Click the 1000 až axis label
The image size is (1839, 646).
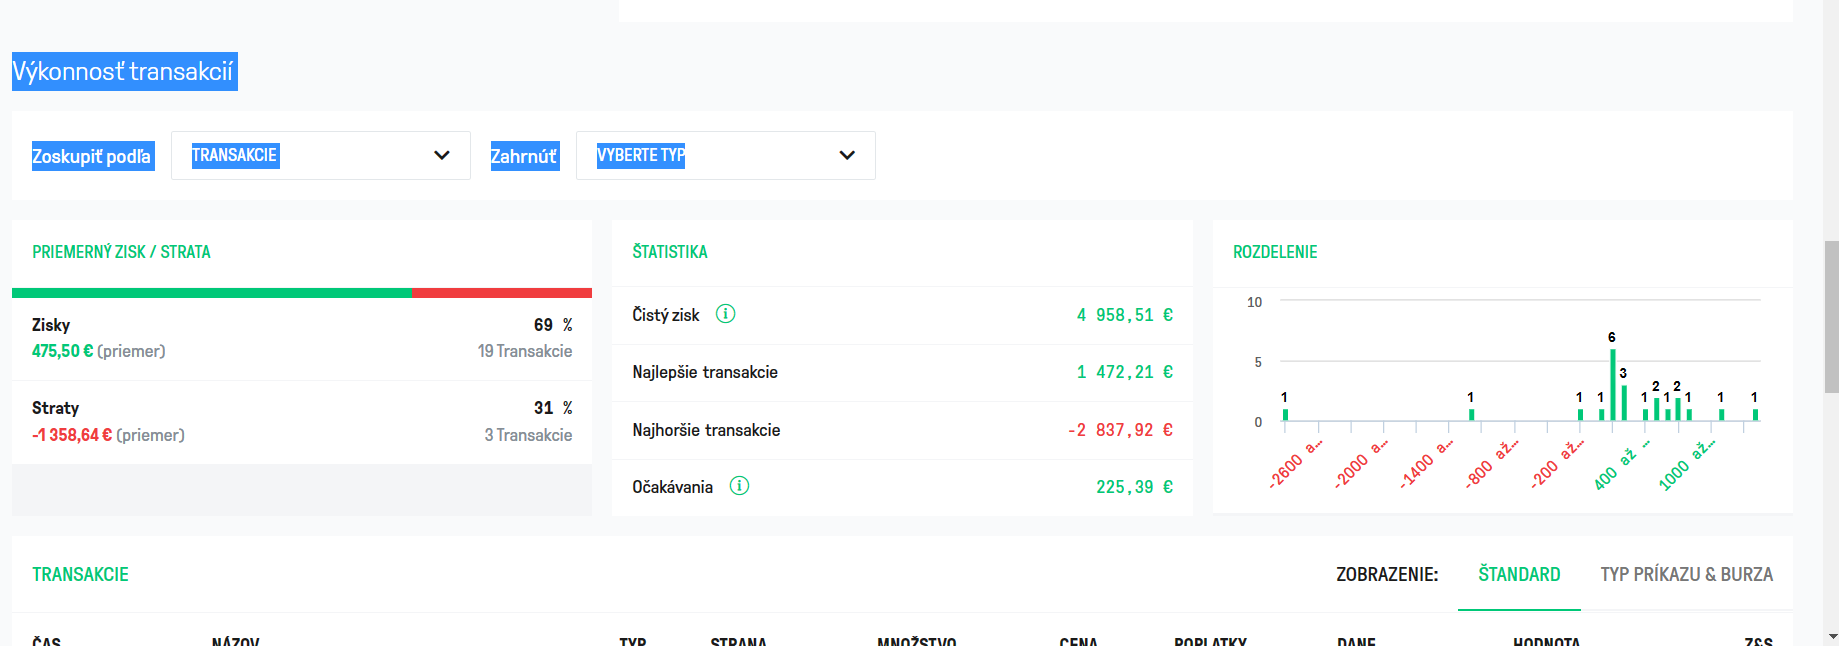tap(1686, 464)
